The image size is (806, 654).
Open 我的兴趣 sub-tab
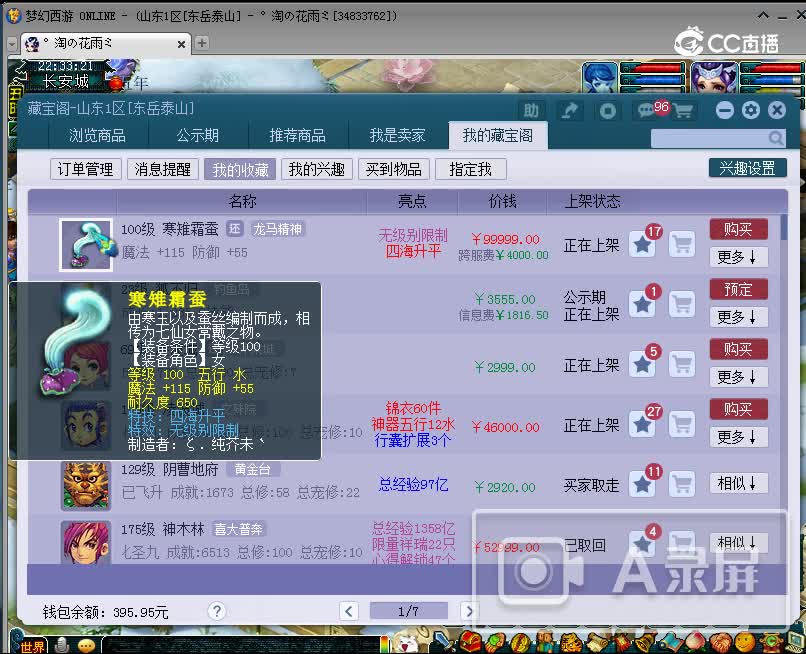(317, 169)
